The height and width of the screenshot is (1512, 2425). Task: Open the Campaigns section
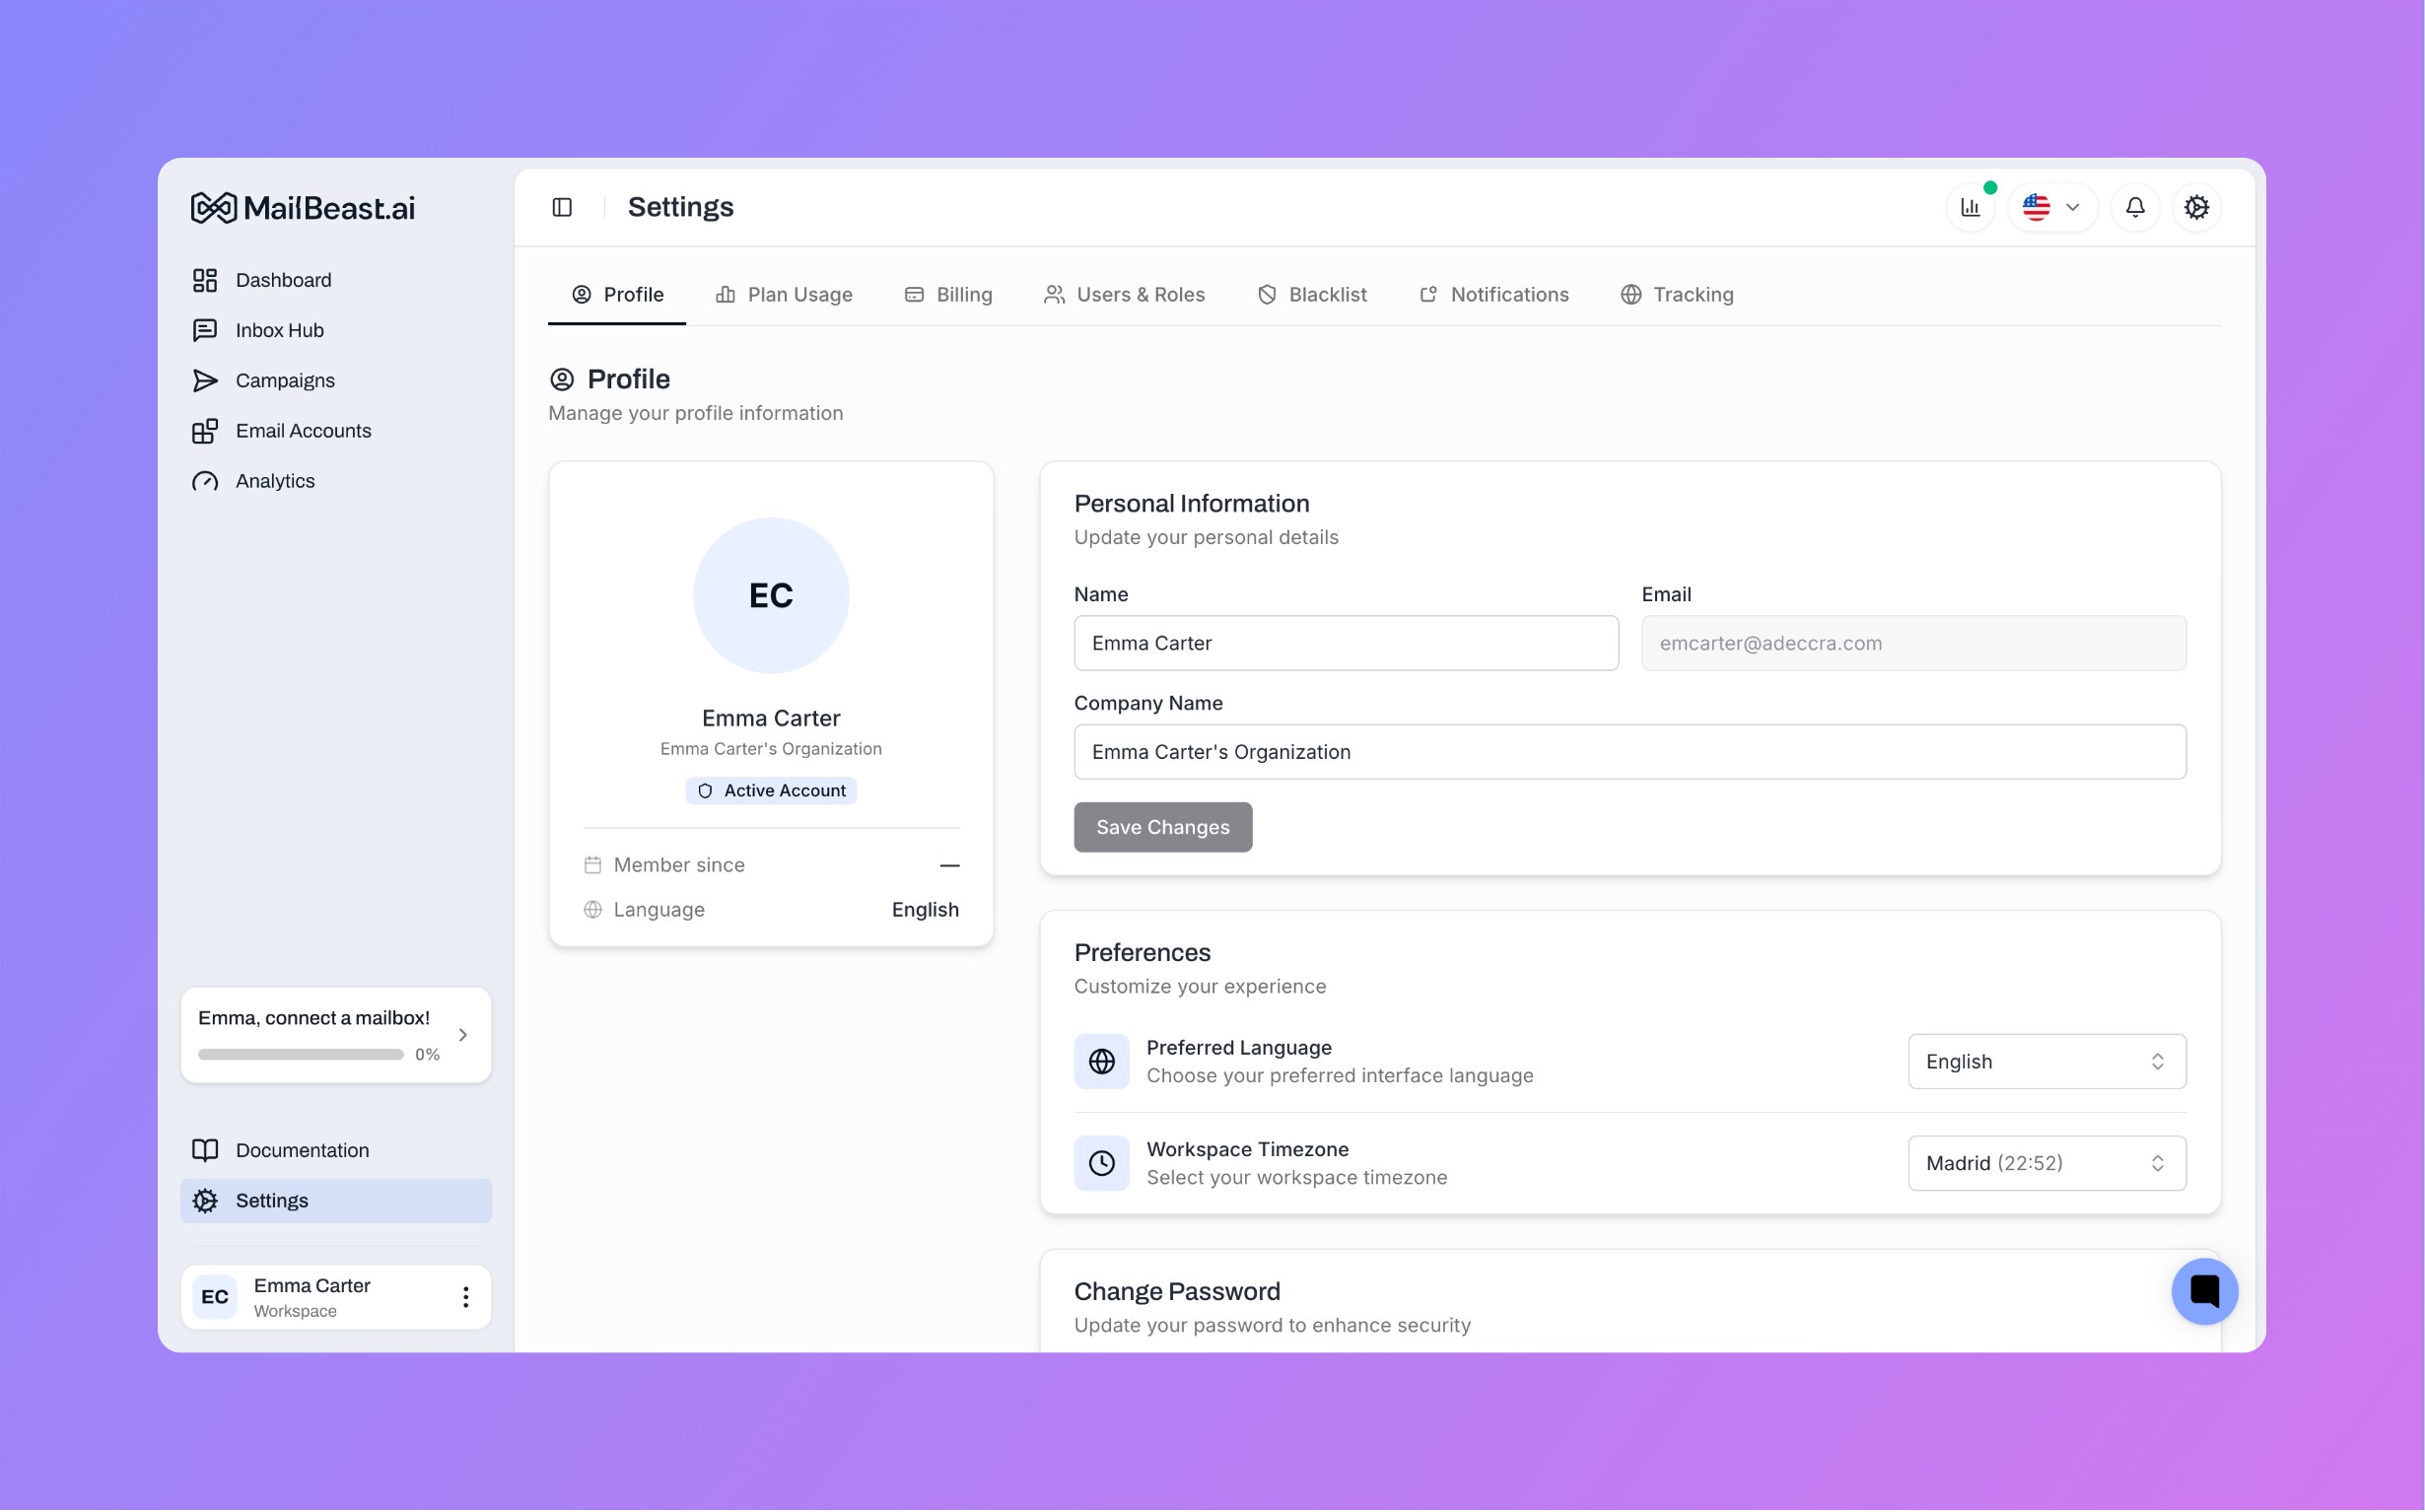284,380
